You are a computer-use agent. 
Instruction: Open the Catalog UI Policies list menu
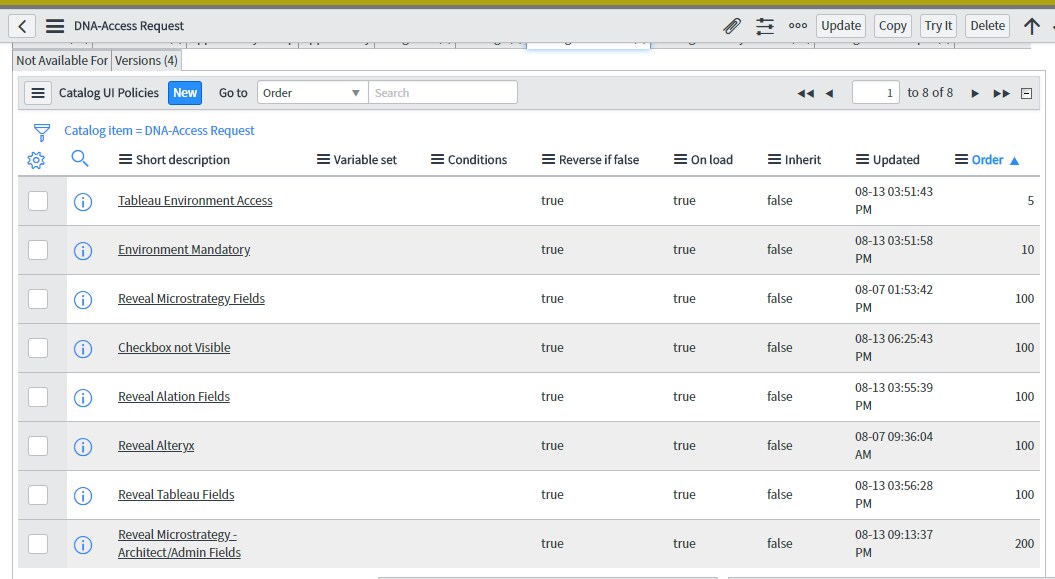(x=38, y=93)
